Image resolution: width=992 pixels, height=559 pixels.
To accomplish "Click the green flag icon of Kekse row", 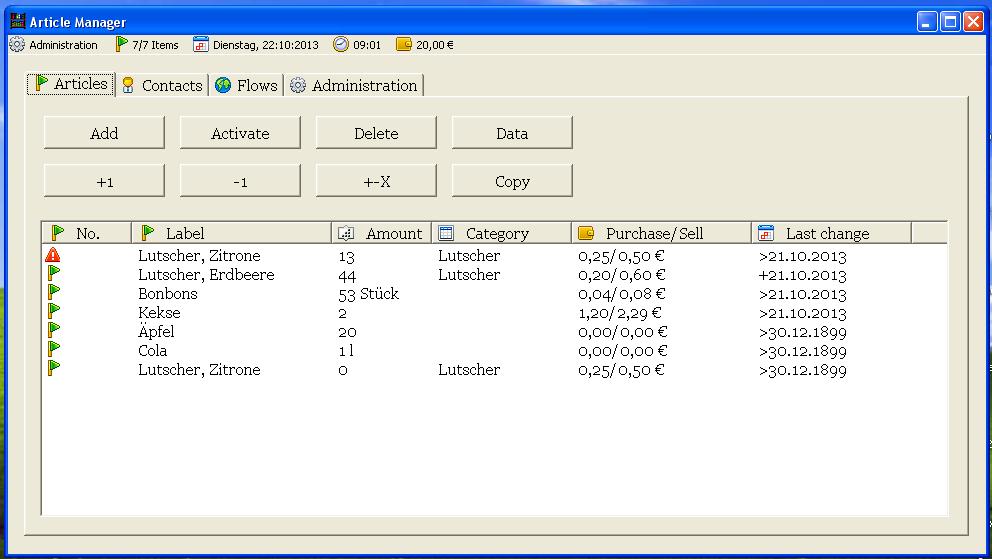I will pyautogui.click(x=54, y=311).
